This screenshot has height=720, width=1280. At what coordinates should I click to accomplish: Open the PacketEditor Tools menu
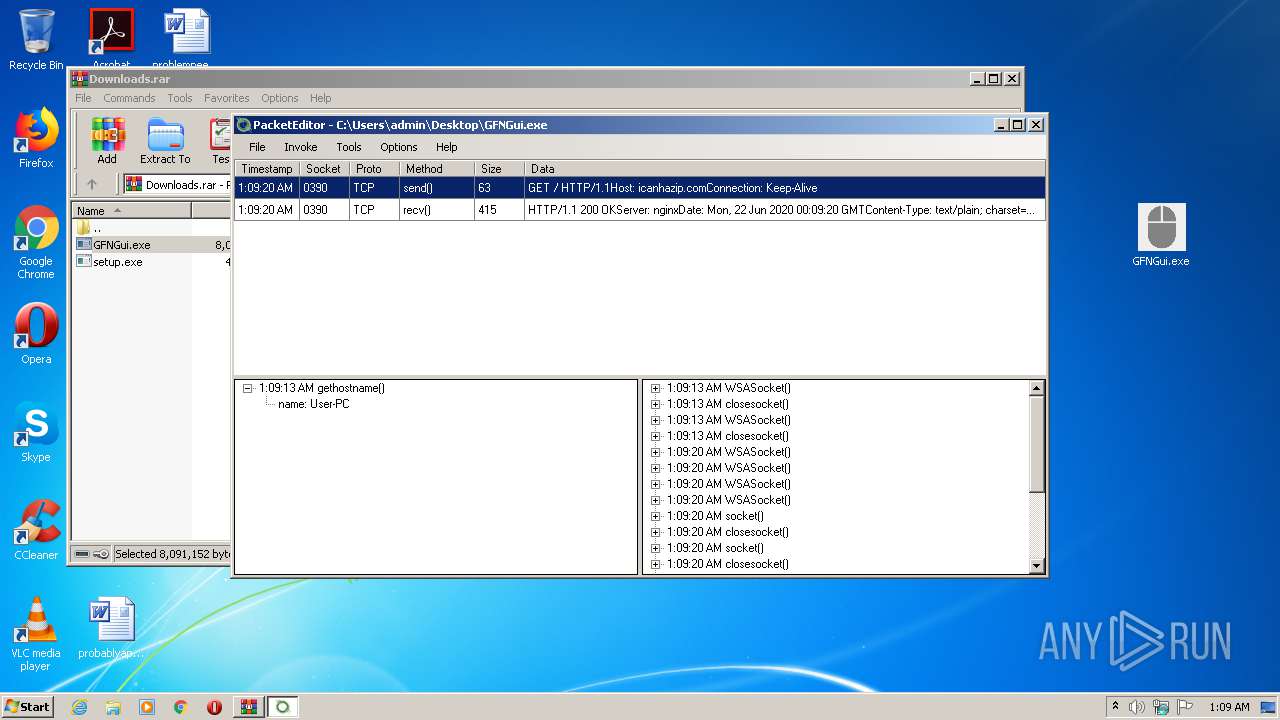[x=349, y=147]
